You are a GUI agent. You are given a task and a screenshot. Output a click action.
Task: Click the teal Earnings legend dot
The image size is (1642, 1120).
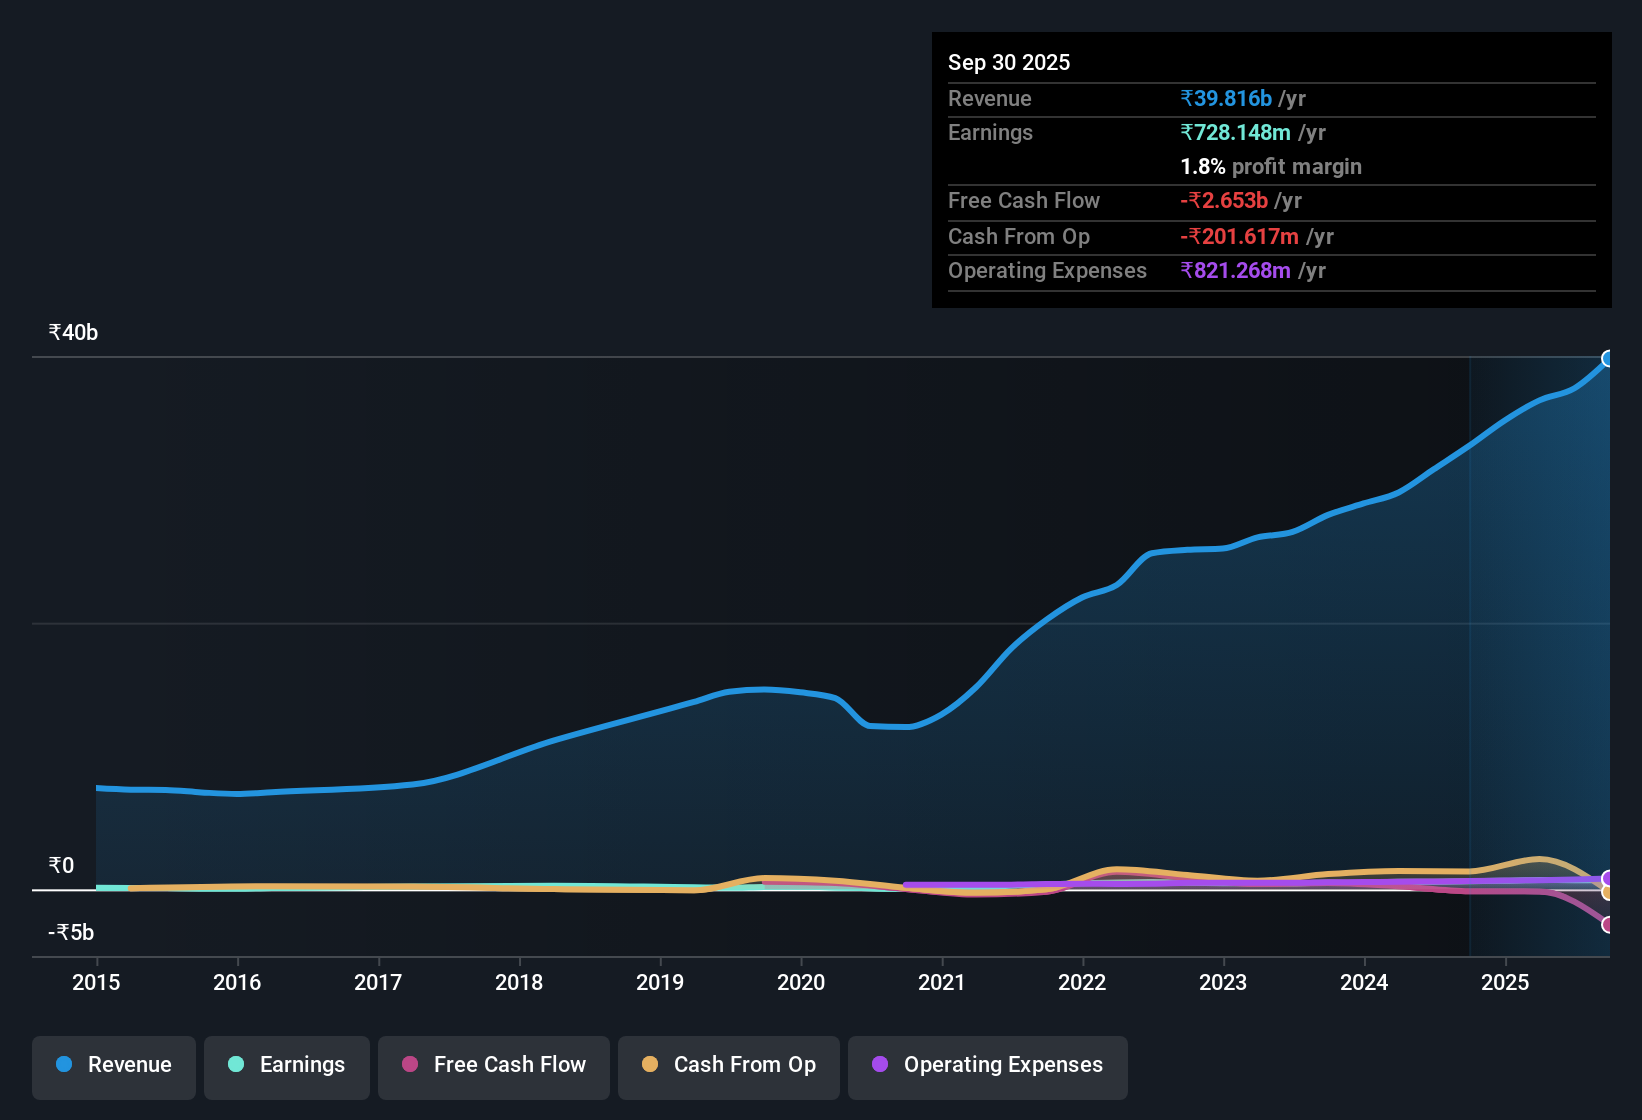(236, 1065)
